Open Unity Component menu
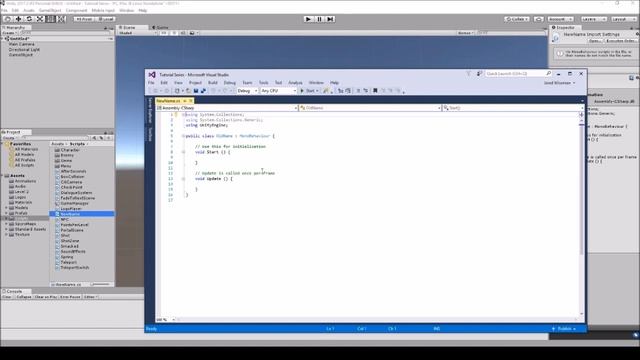Viewport: 640px width, 360px height. 76,10
